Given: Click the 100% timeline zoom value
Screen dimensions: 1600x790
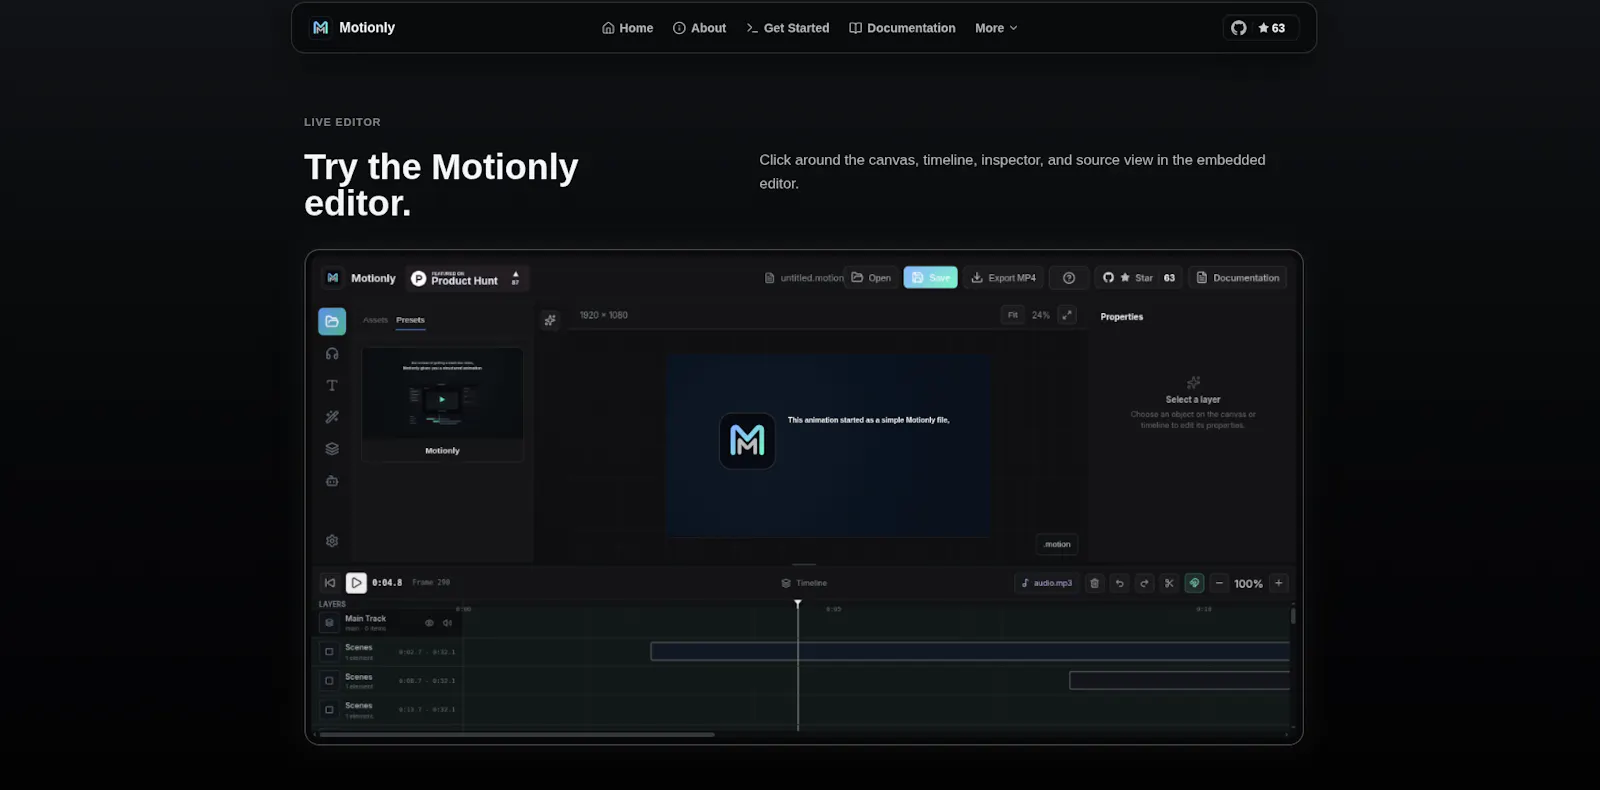Looking at the screenshot, I should point(1248,584).
